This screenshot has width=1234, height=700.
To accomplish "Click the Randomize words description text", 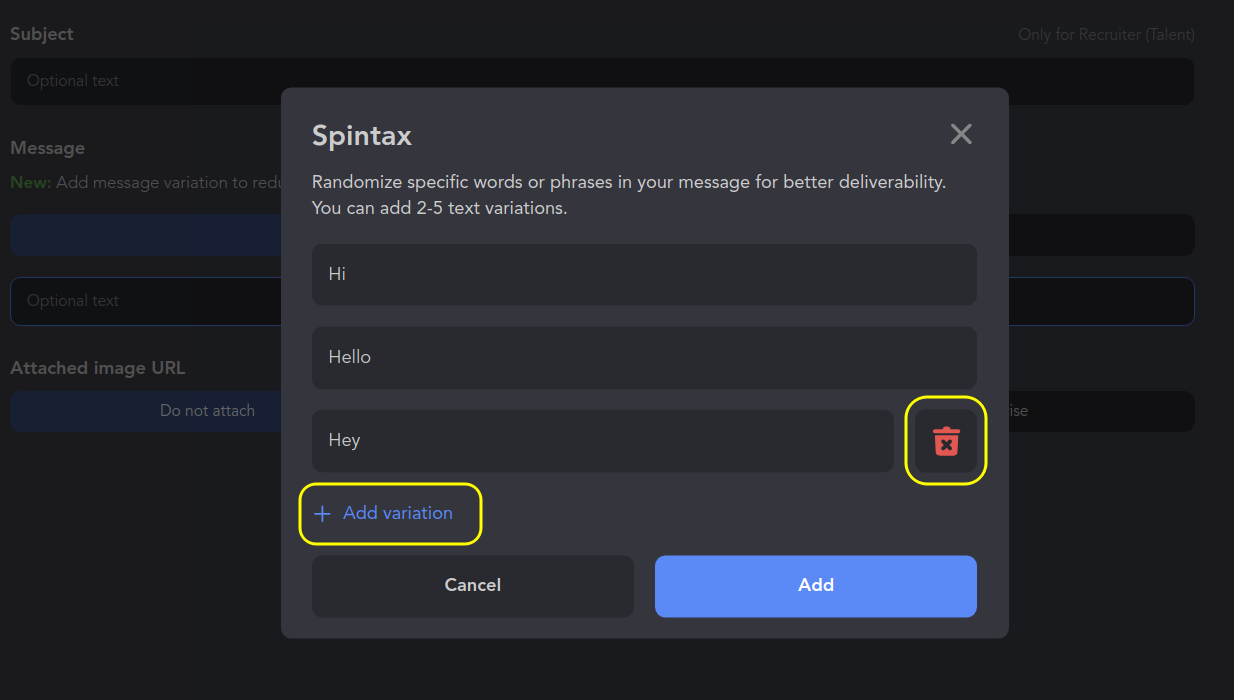I will [x=628, y=182].
